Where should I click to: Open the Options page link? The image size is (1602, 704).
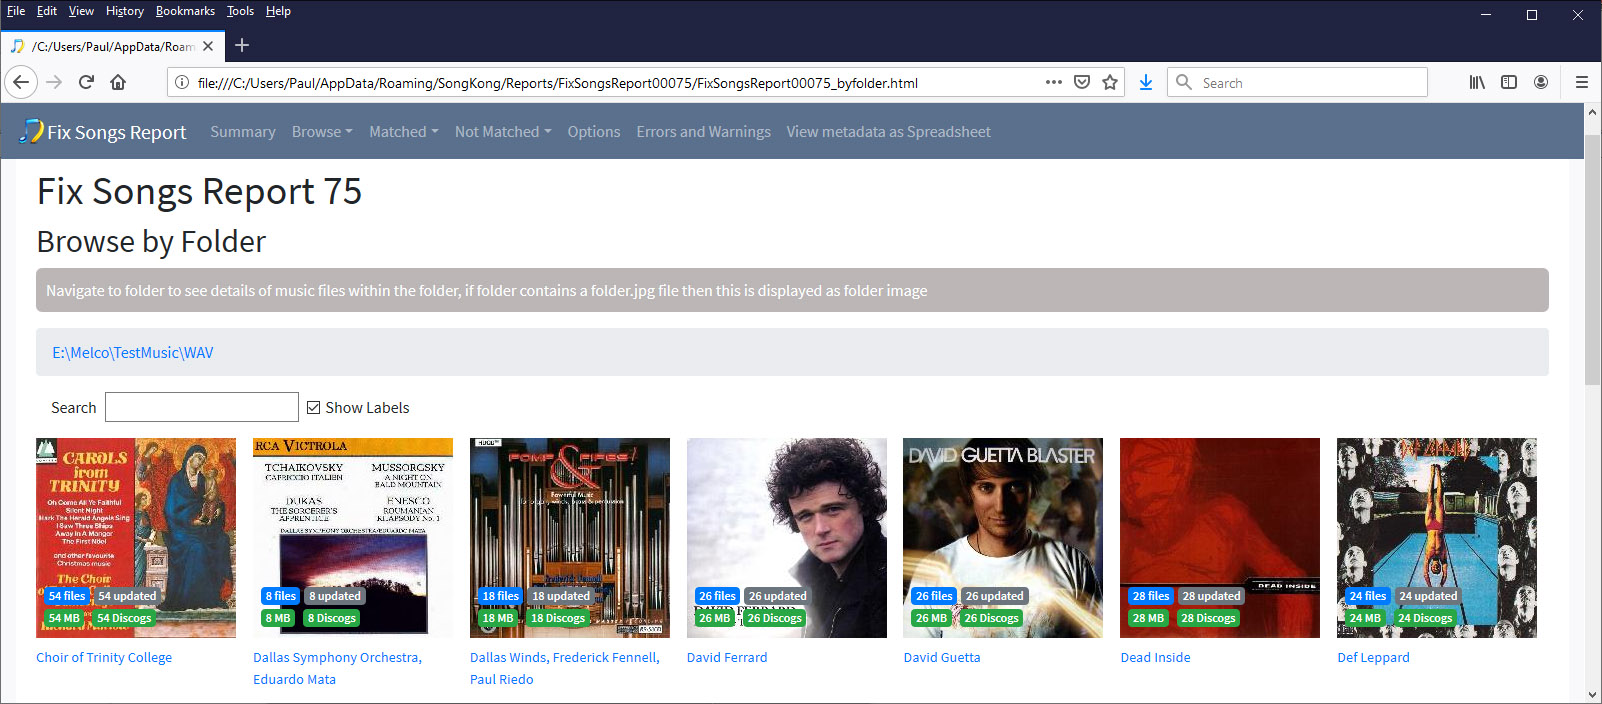coord(594,132)
